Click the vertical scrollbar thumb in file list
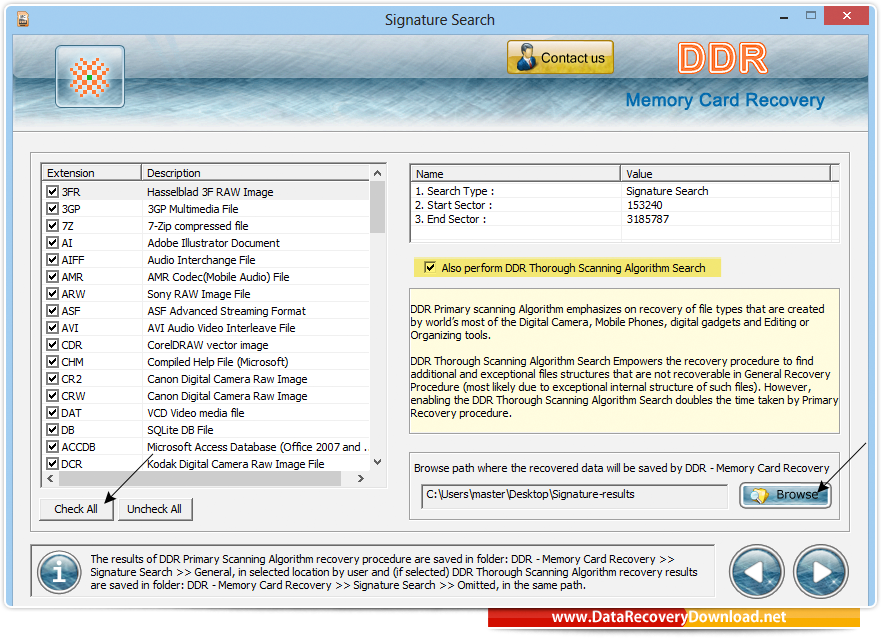Image resolution: width=881 pixels, height=638 pixels. point(378,207)
